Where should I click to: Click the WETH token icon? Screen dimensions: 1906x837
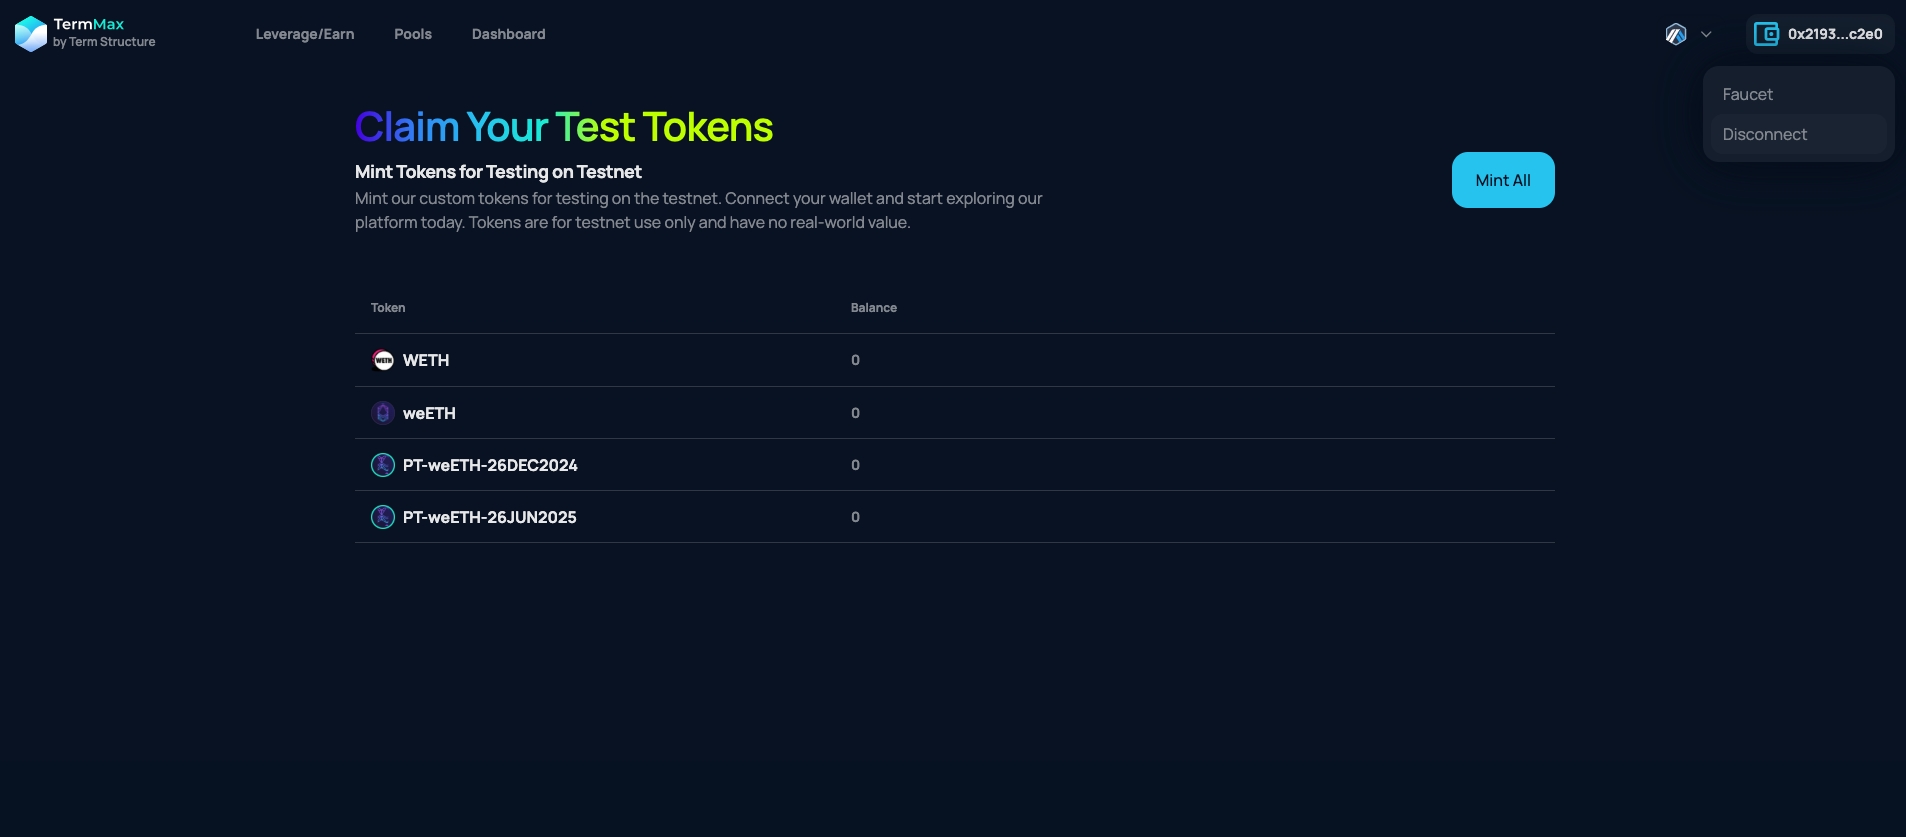point(383,360)
